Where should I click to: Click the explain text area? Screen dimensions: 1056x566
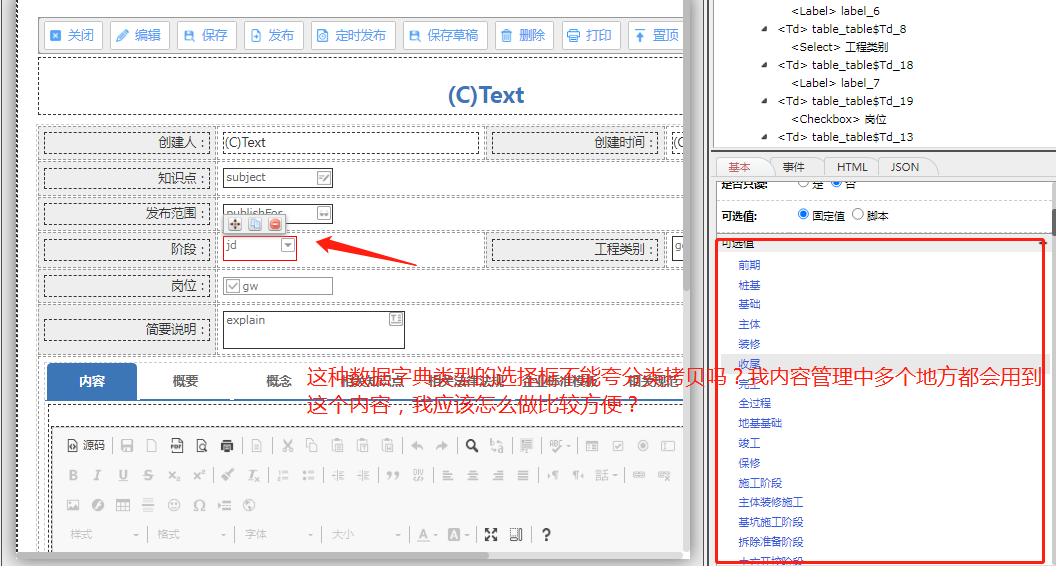pyautogui.click(x=314, y=329)
